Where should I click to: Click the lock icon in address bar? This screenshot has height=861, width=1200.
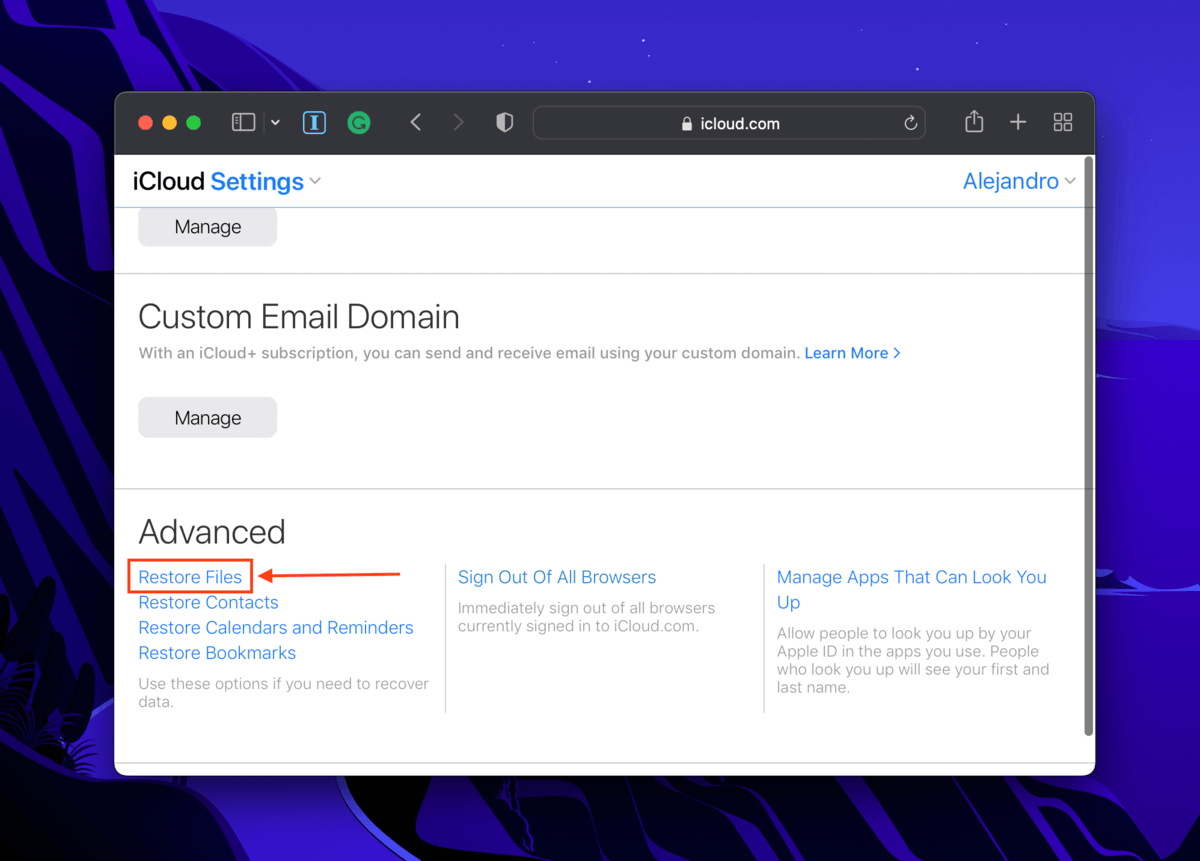(686, 124)
